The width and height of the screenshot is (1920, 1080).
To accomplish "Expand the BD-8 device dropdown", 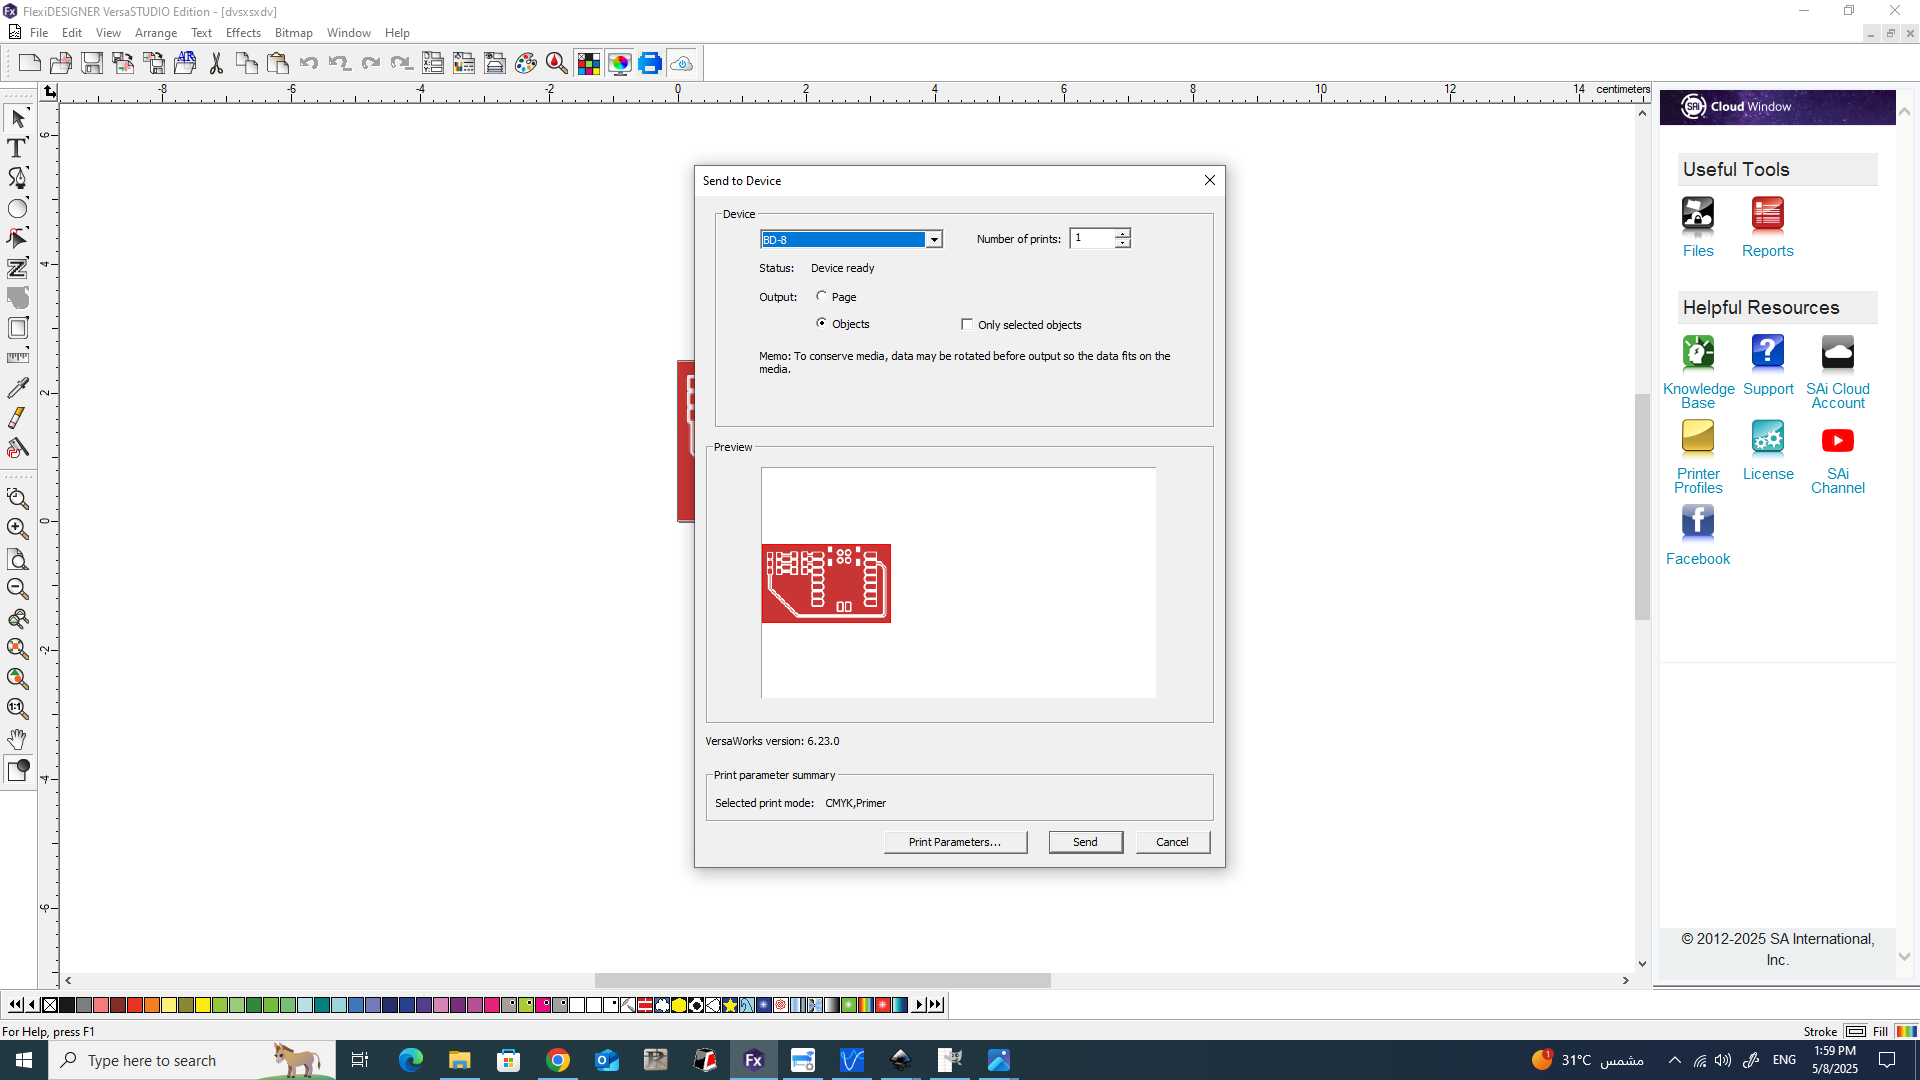I will [x=933, y=240].
